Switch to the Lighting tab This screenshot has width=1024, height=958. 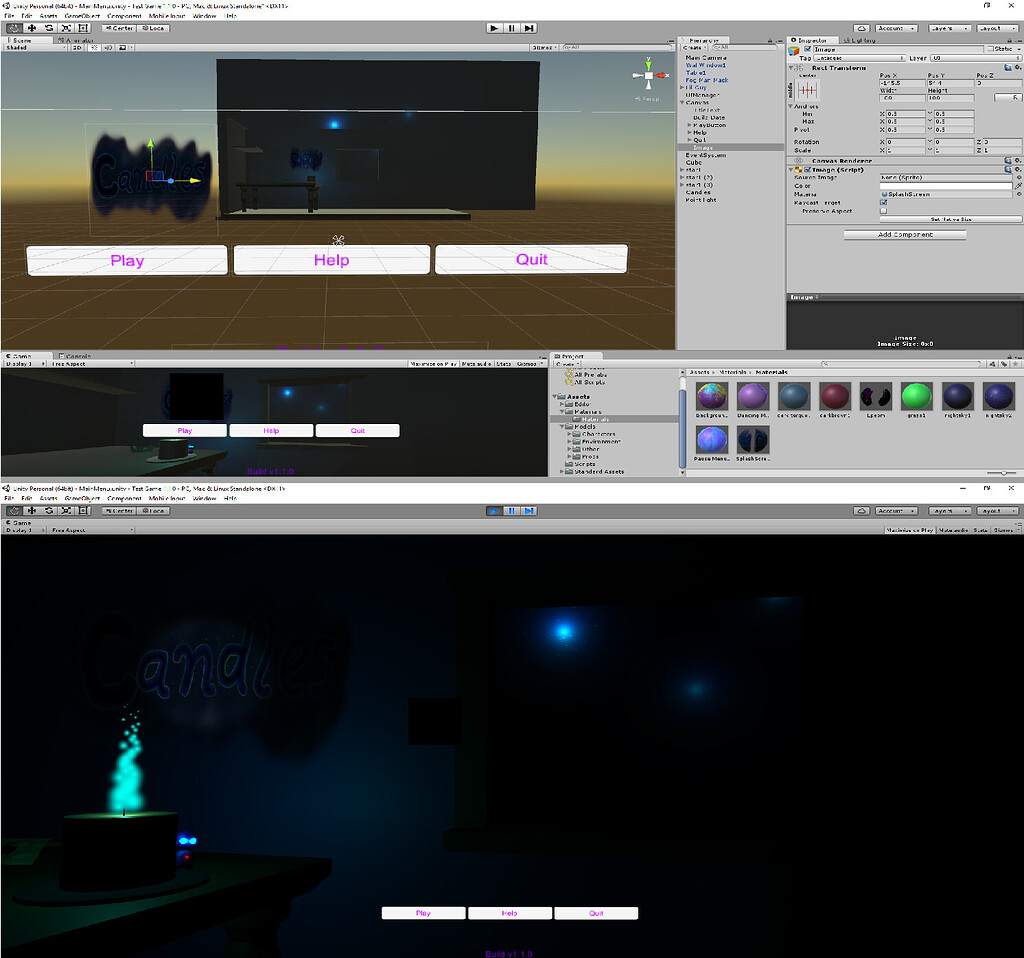(858, 40)
